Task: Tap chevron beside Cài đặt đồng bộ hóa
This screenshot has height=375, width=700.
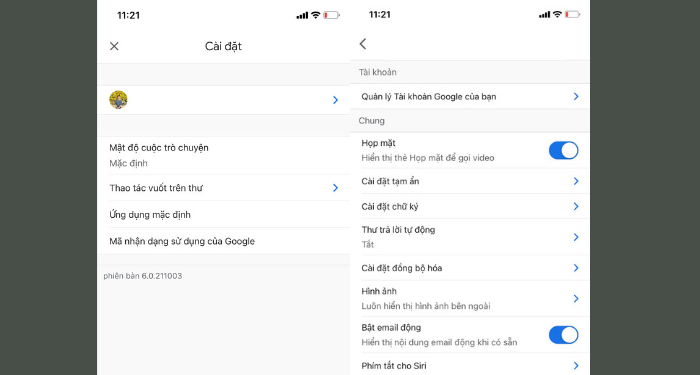Action: (576, 268)
